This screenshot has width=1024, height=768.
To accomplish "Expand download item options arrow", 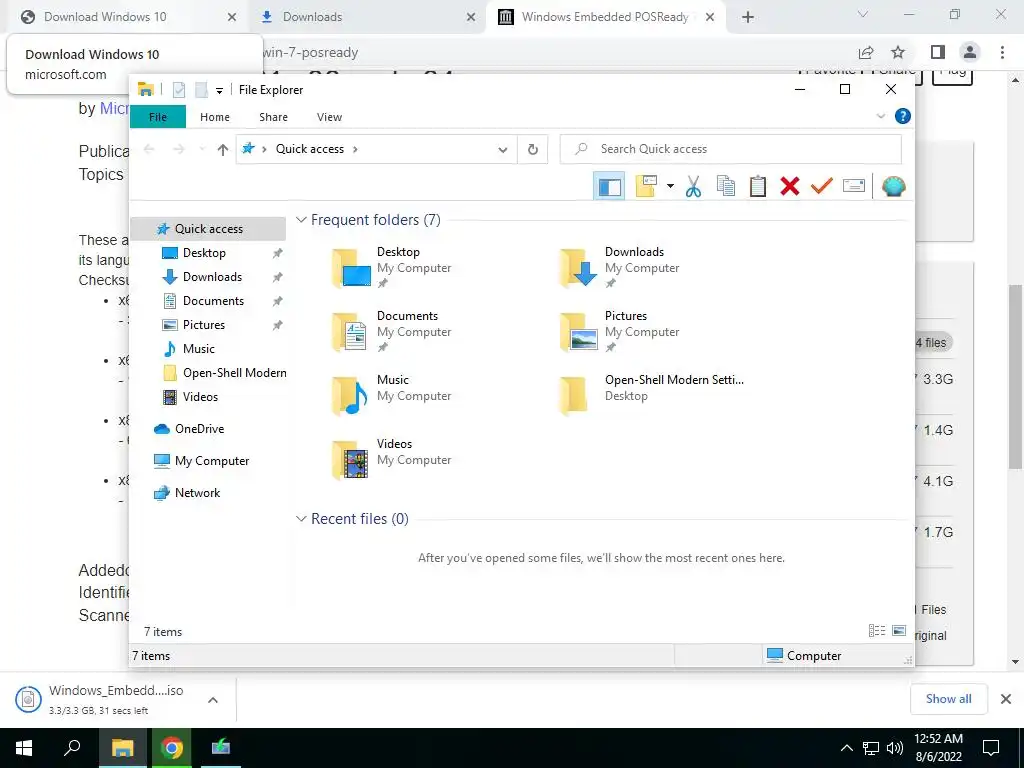I will [x=213, y=700].
